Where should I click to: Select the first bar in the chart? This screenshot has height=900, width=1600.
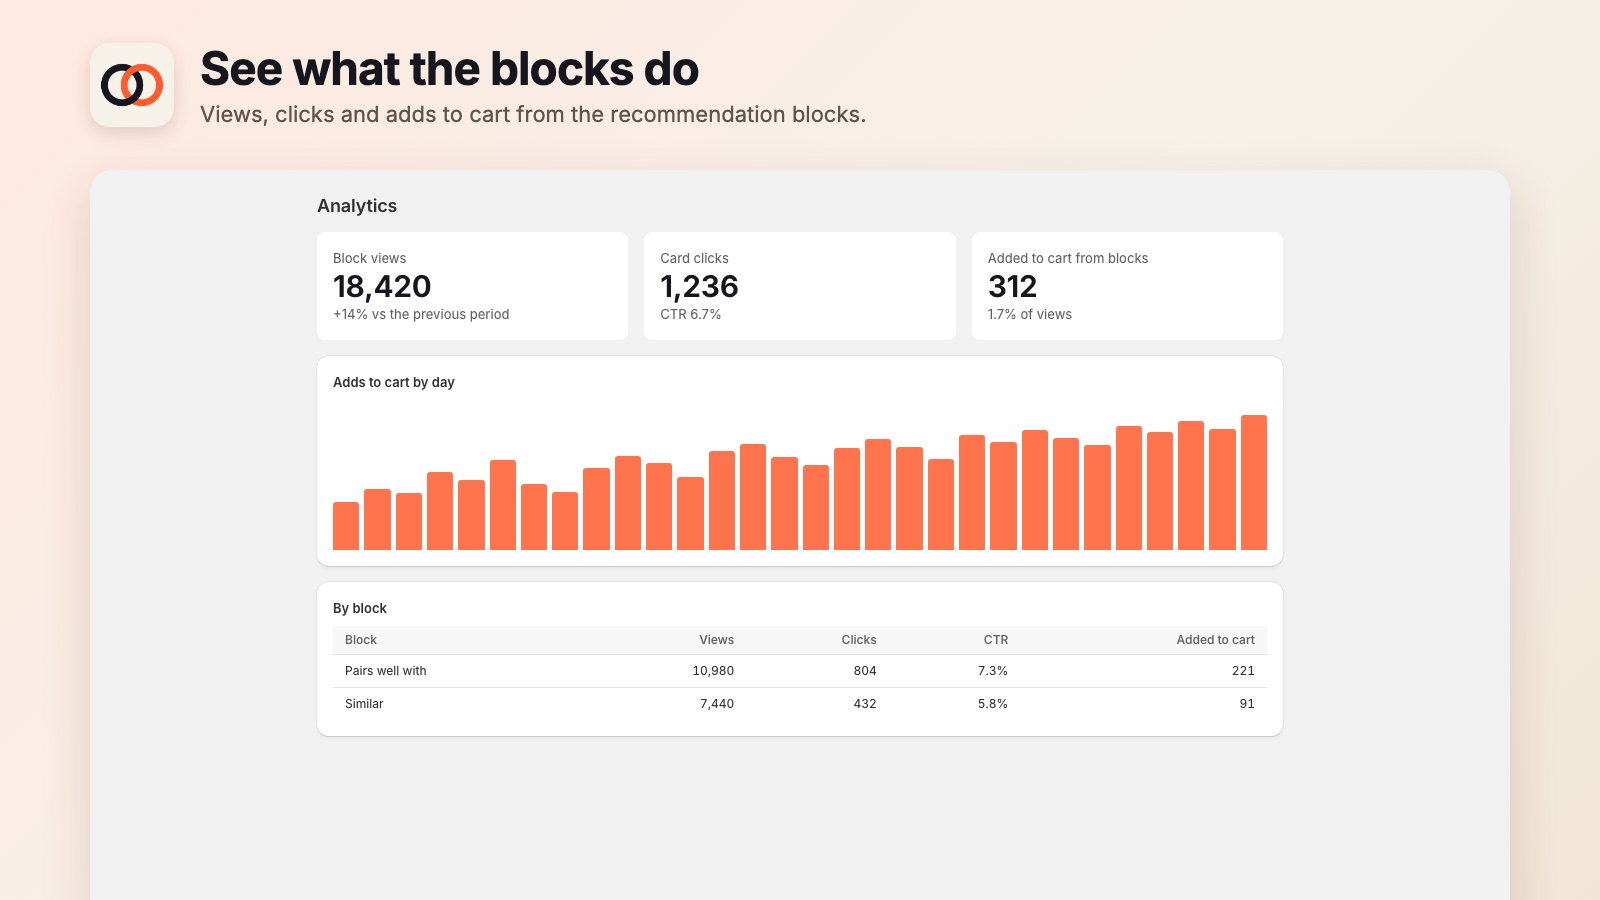tap(346, 526)
